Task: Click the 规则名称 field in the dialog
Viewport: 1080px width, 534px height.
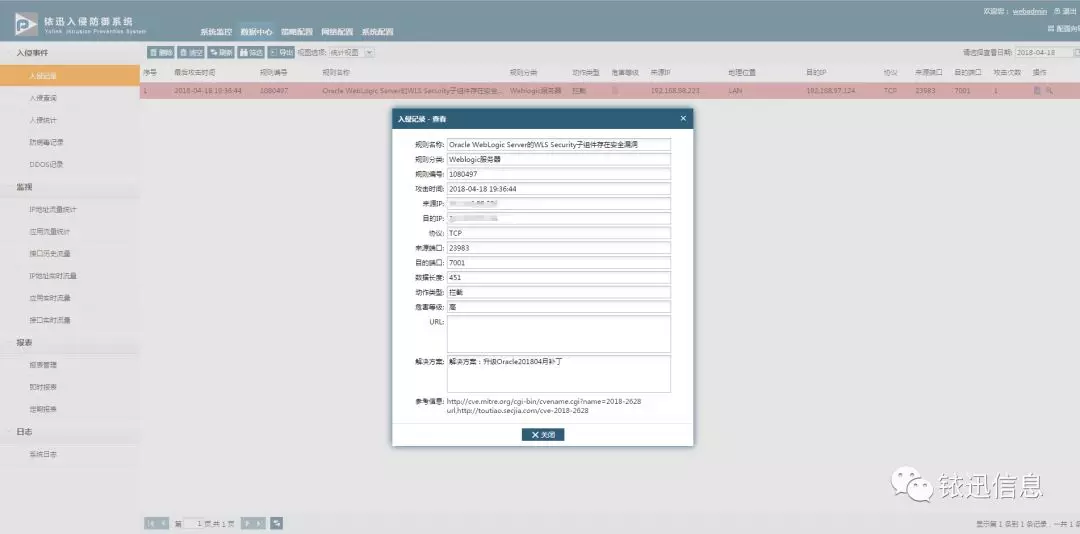Action: pos(559,145)
